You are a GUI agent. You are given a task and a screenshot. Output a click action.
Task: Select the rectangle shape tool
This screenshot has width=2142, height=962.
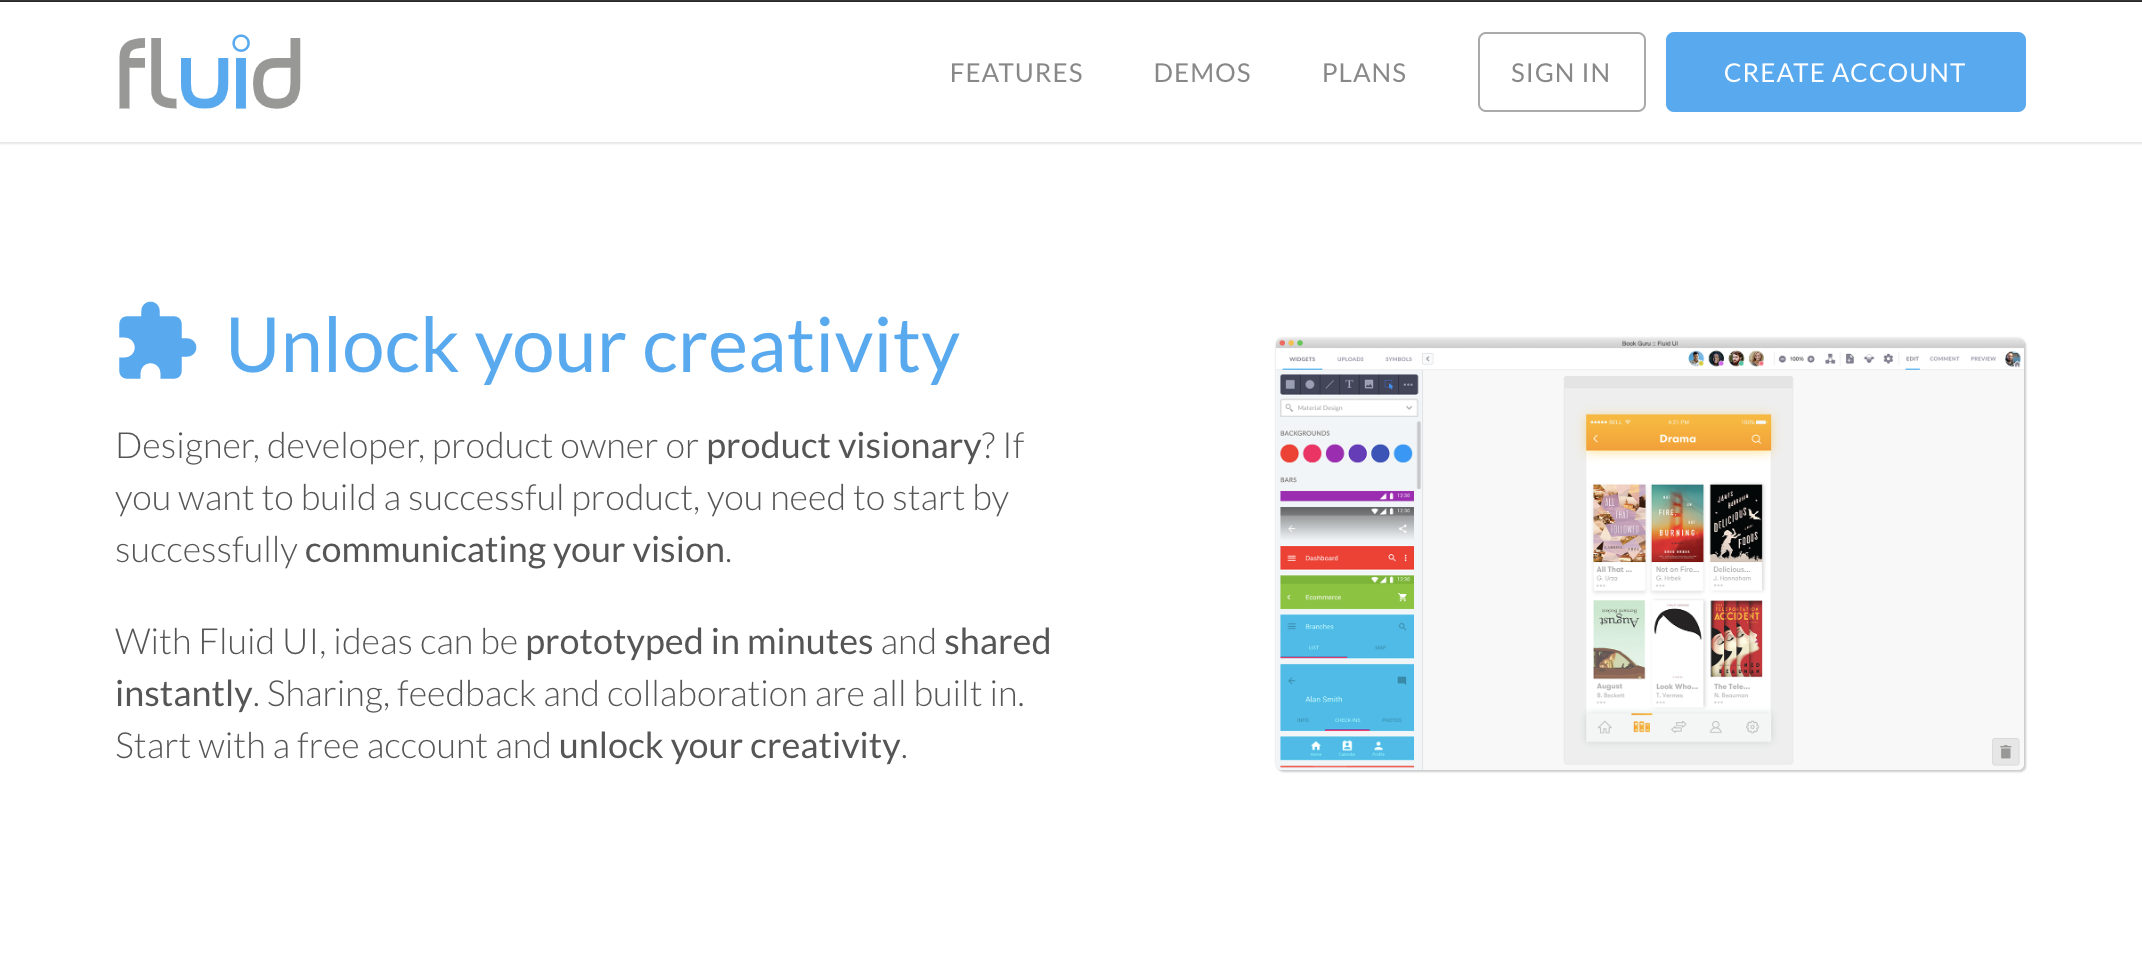tap(1290, 384)
